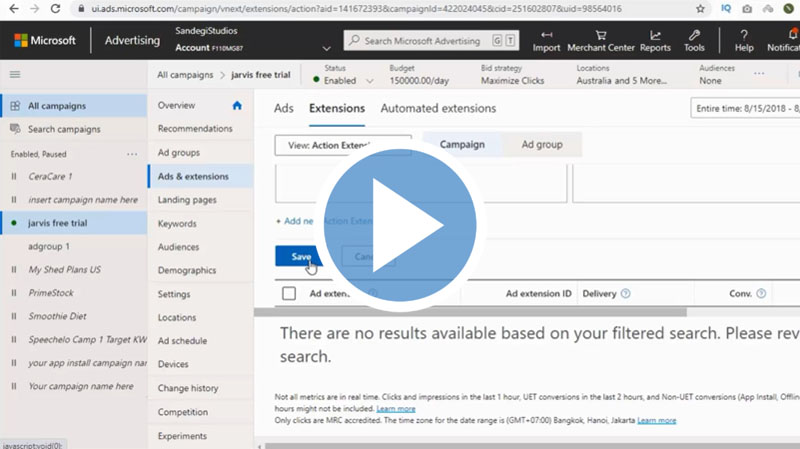800x449 pixels.
Task: Click the camera extension icon
Action: pos(747,9)
